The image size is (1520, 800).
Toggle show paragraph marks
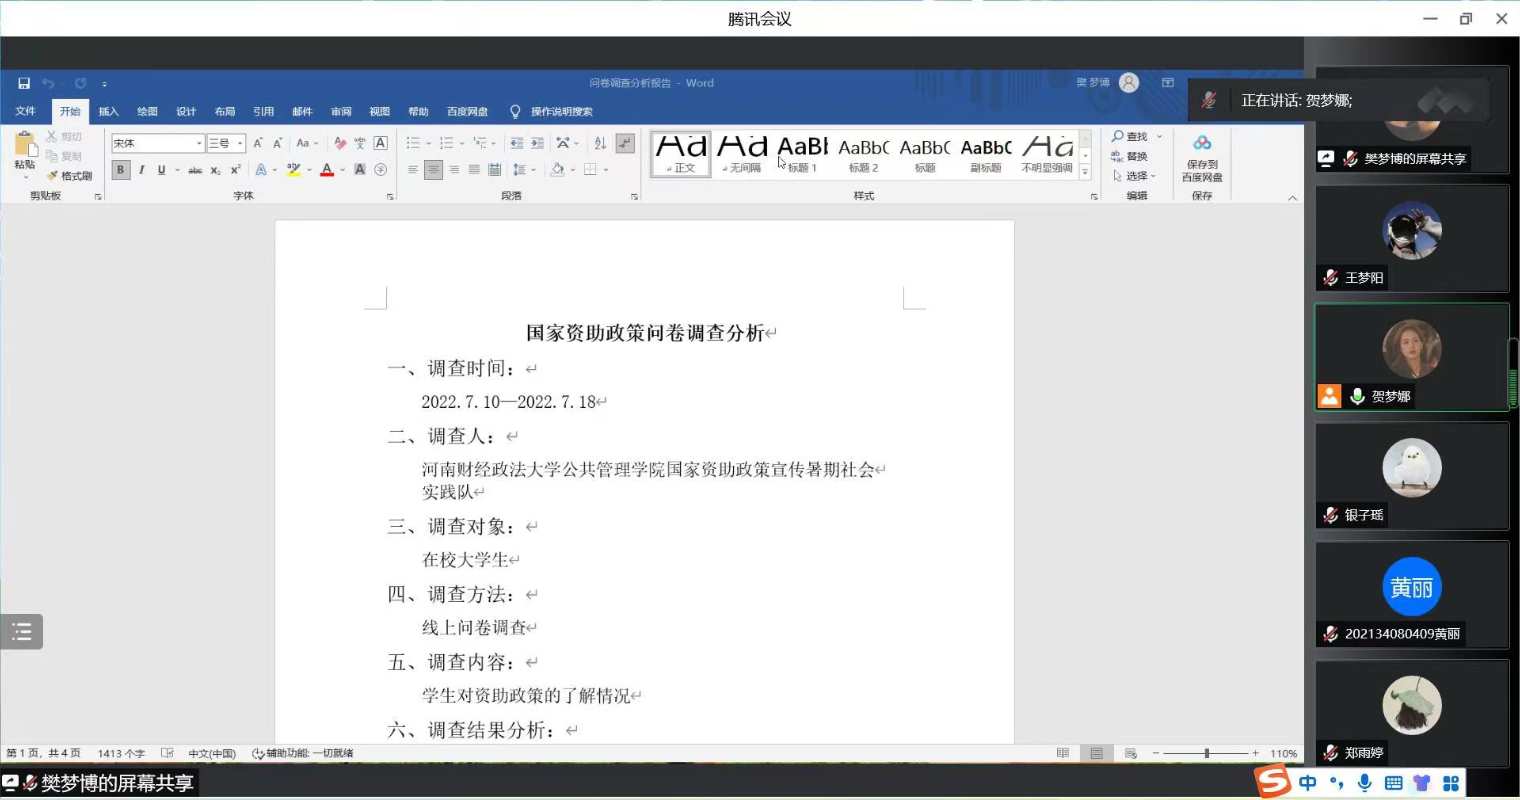point(625,143)
